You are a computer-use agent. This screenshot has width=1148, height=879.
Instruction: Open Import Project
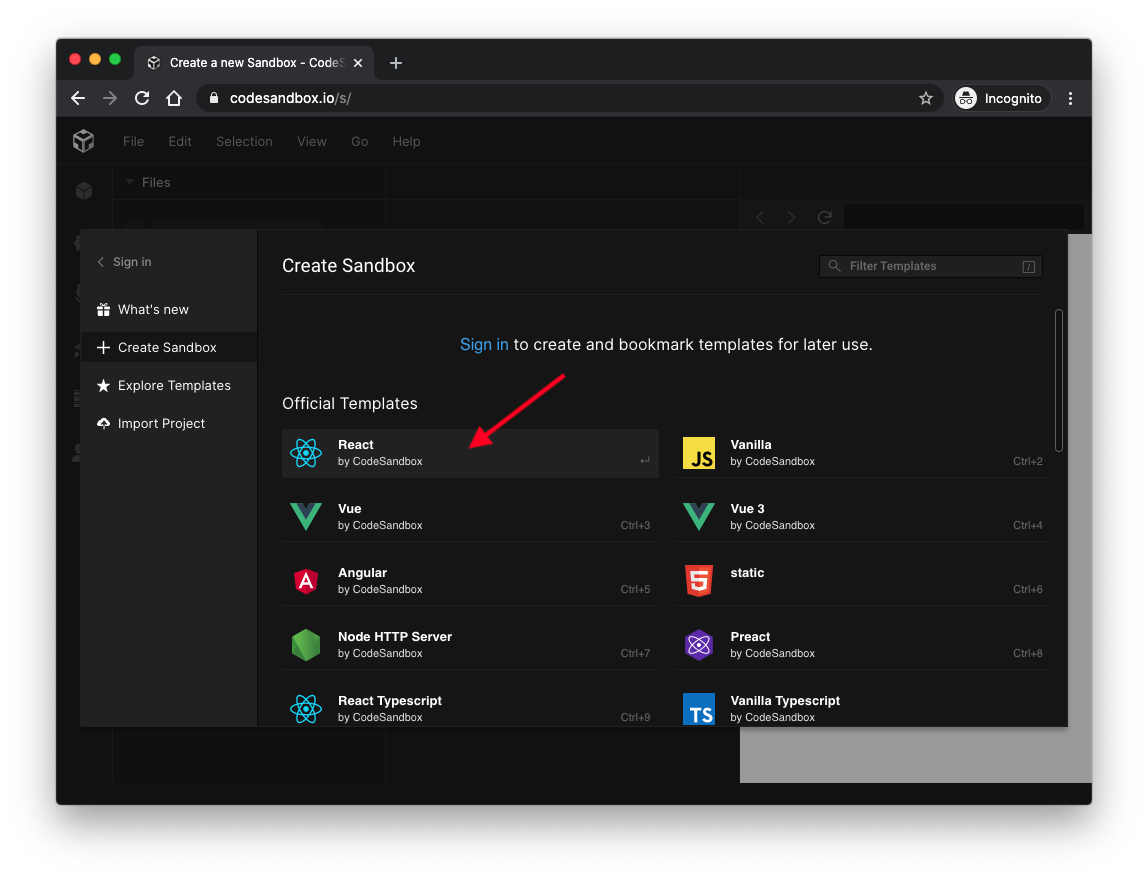pos(168,424)
